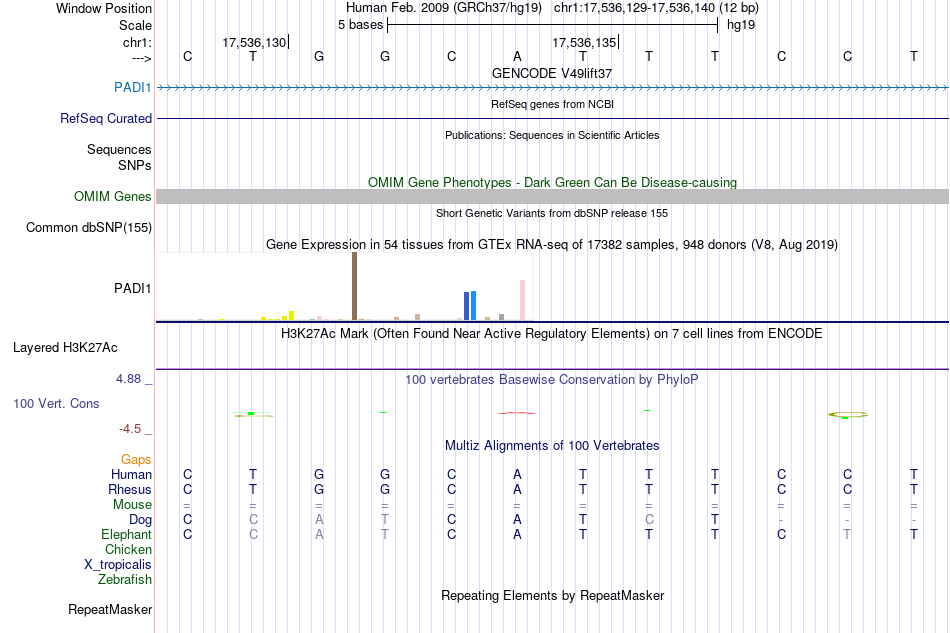
Task: Click the tall pink bar in GTEx chart
Action: point(522,300)
